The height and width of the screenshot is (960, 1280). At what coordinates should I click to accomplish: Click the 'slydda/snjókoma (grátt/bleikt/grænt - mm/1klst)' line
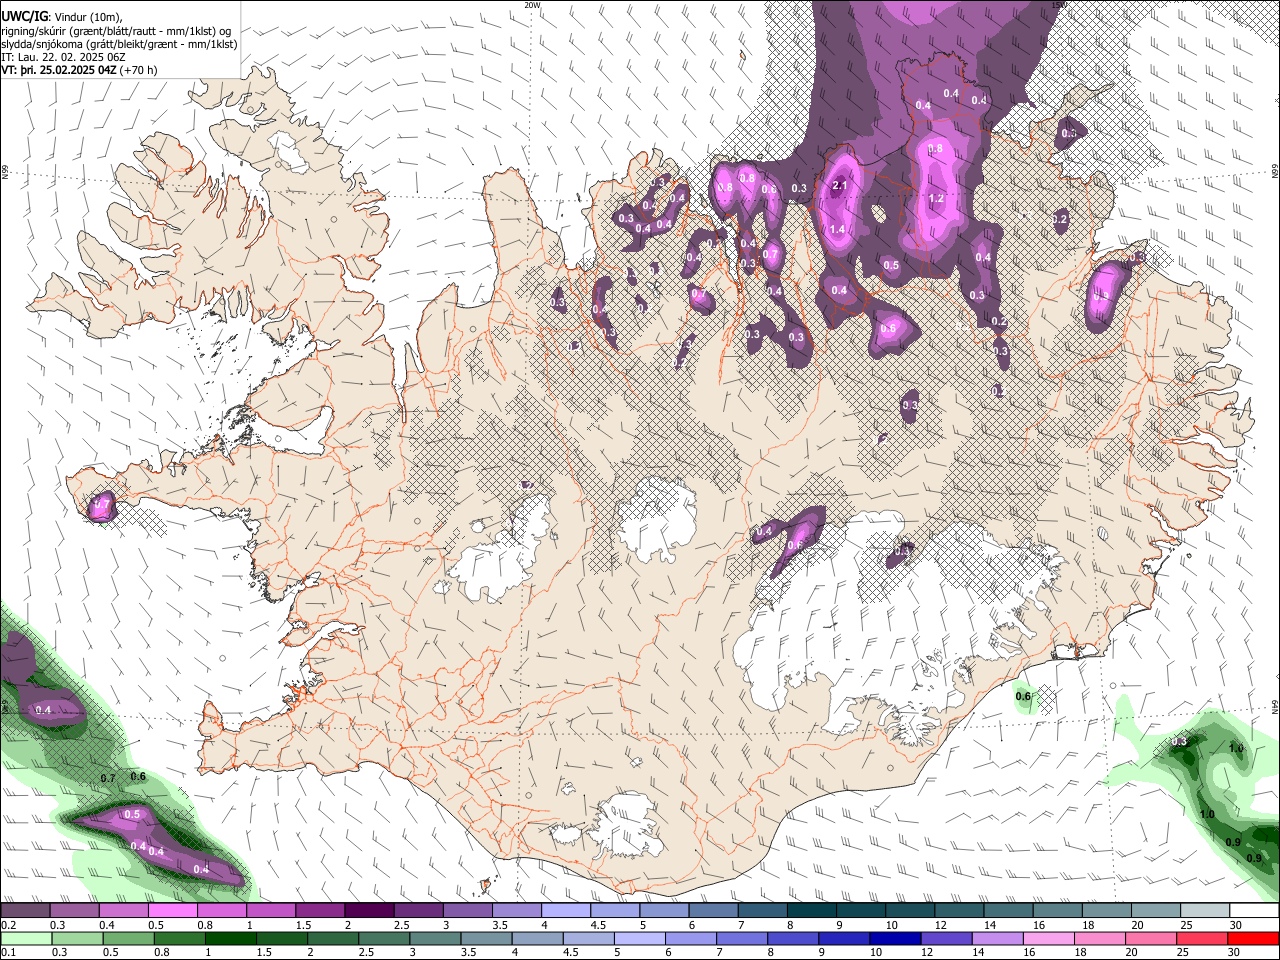(119, 45)
